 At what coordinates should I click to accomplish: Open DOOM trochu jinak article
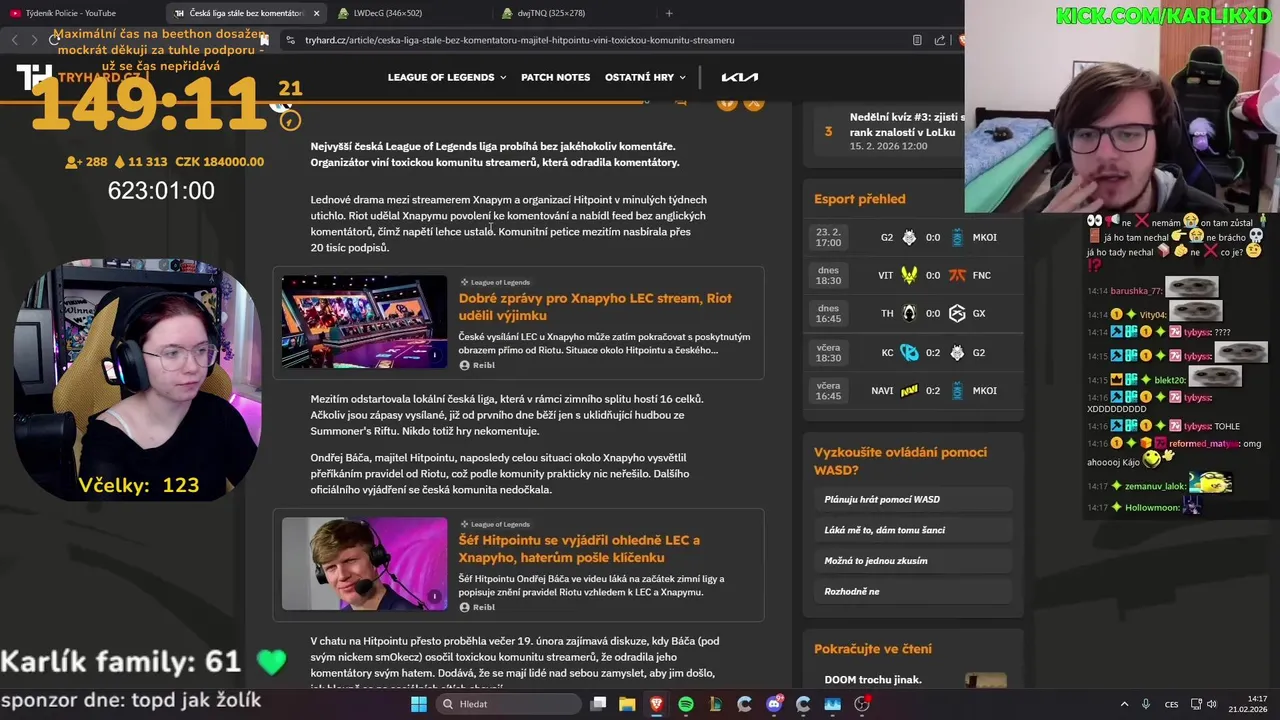873,680
